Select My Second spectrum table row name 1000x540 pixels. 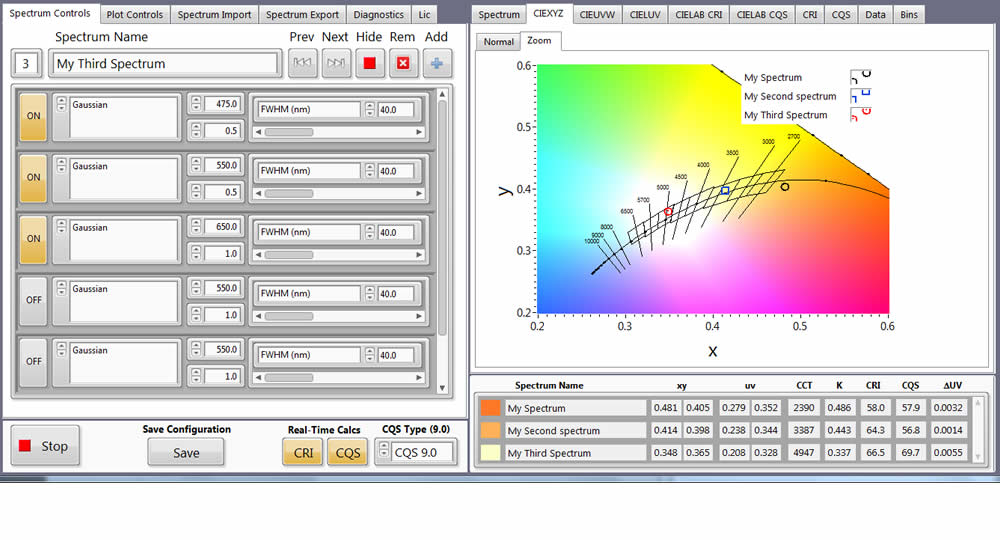pos(576,430)
